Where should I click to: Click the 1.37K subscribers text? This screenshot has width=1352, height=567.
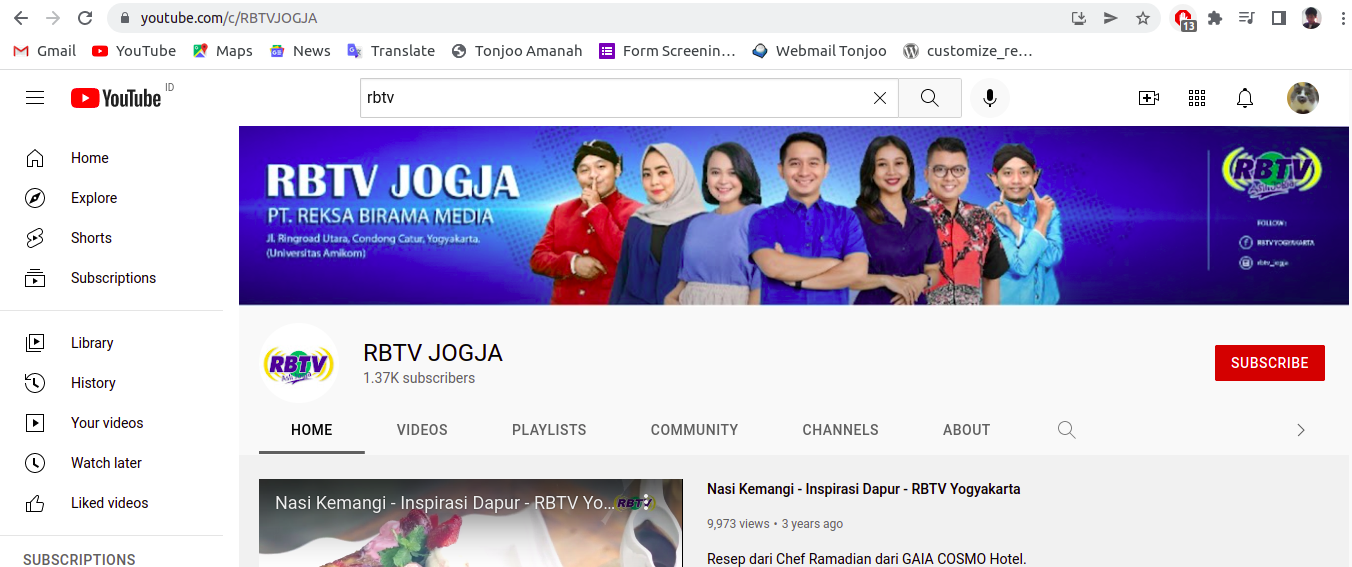(x=419, y=378)
